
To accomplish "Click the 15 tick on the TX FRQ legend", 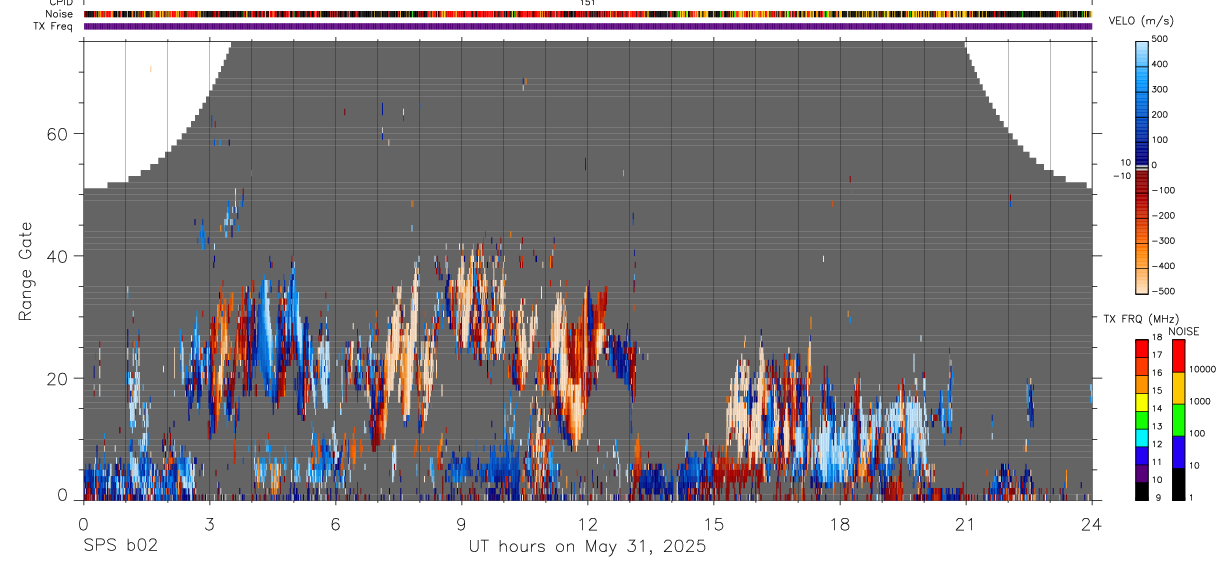I will [1157, 391].
